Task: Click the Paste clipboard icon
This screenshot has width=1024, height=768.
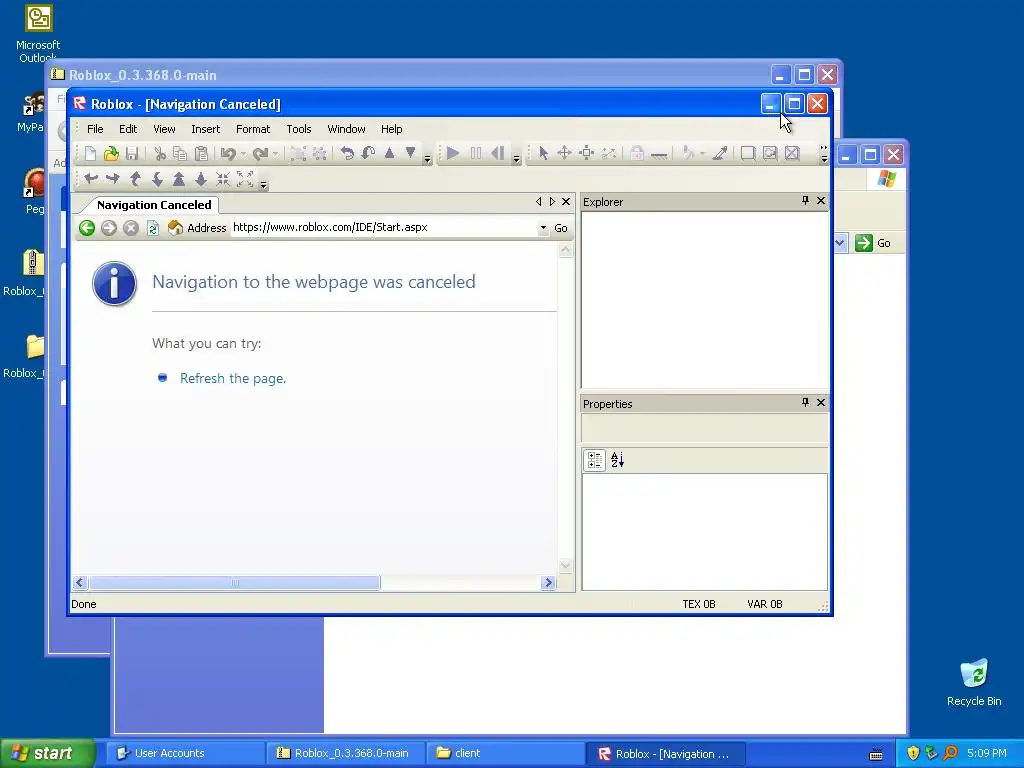Action: click(202, 153)
